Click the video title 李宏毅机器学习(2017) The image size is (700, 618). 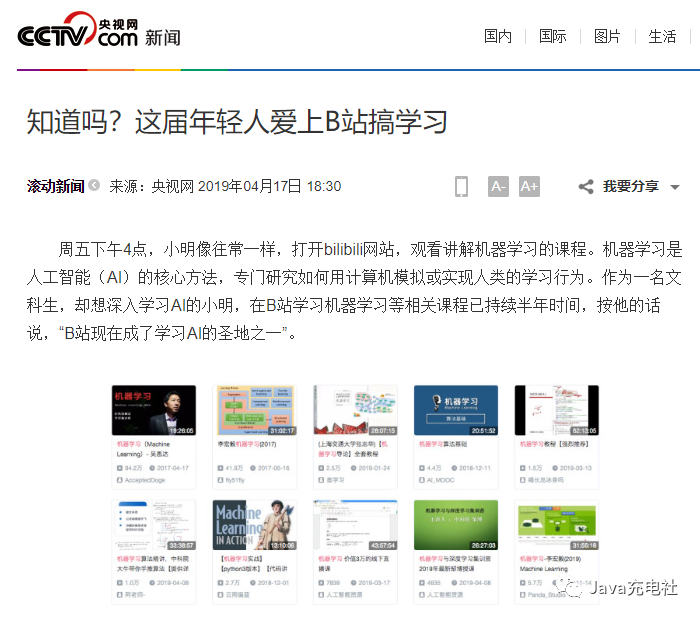click(x=247, y=444)
